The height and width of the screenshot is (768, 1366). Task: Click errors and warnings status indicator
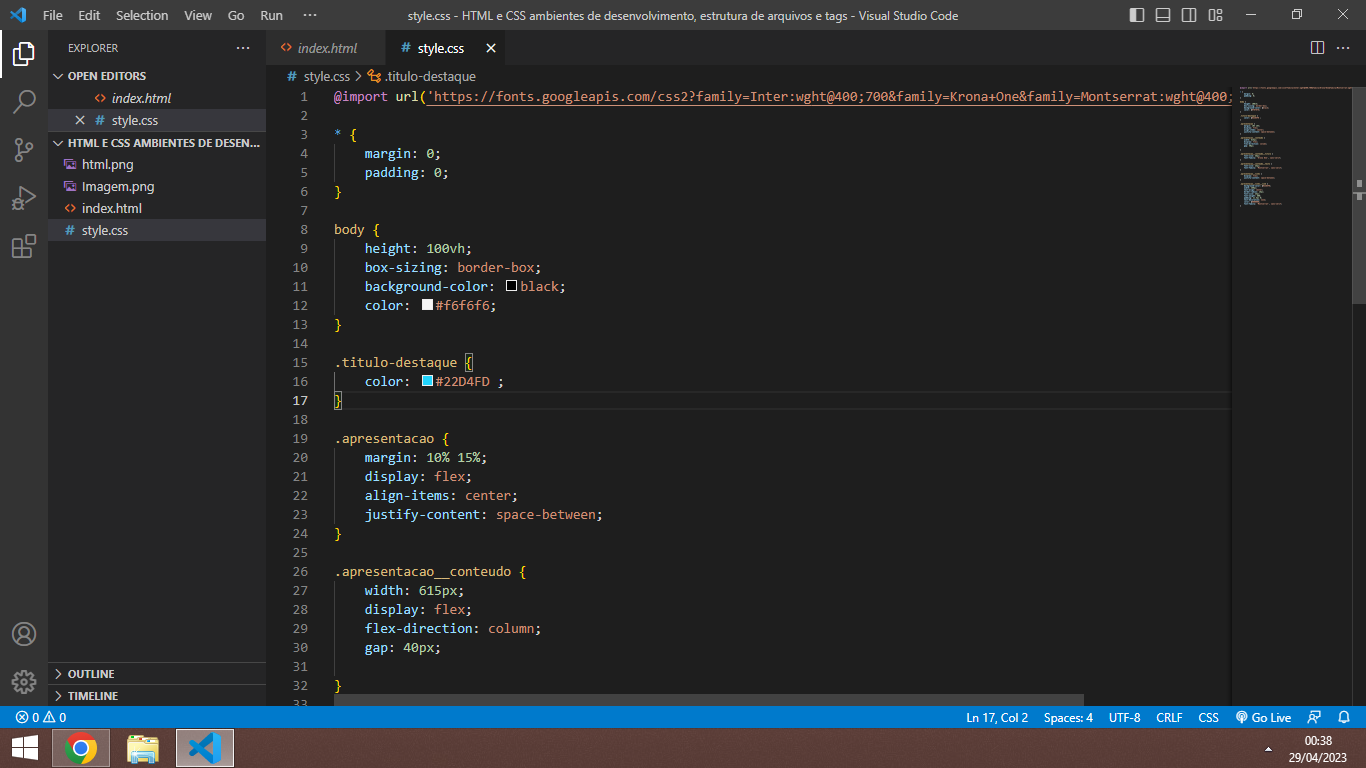(x=41, y=717)
